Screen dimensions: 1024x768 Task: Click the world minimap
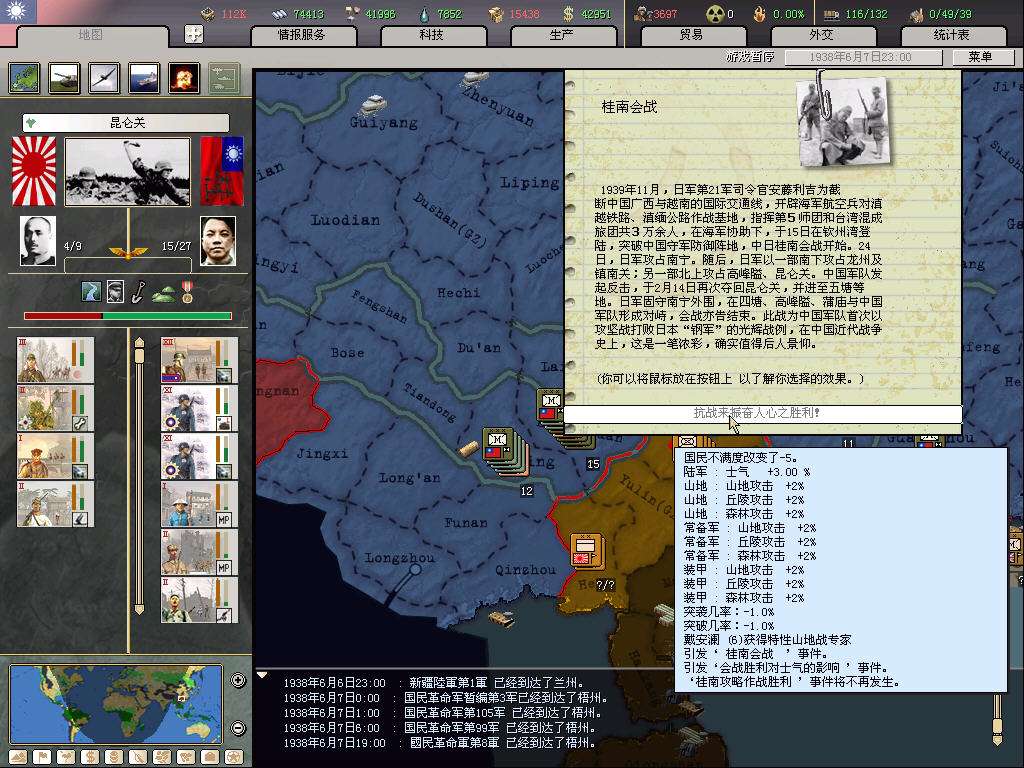[116, 704]
